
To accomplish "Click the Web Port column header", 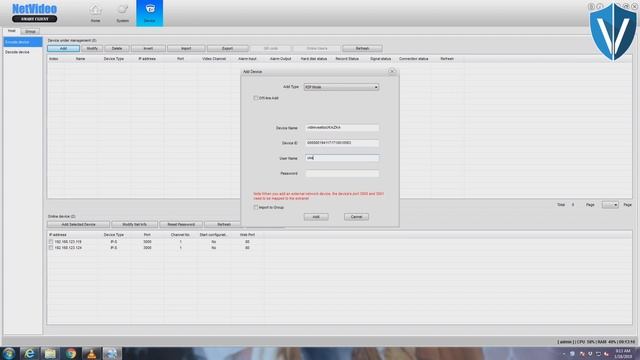I will click(247, 235).
